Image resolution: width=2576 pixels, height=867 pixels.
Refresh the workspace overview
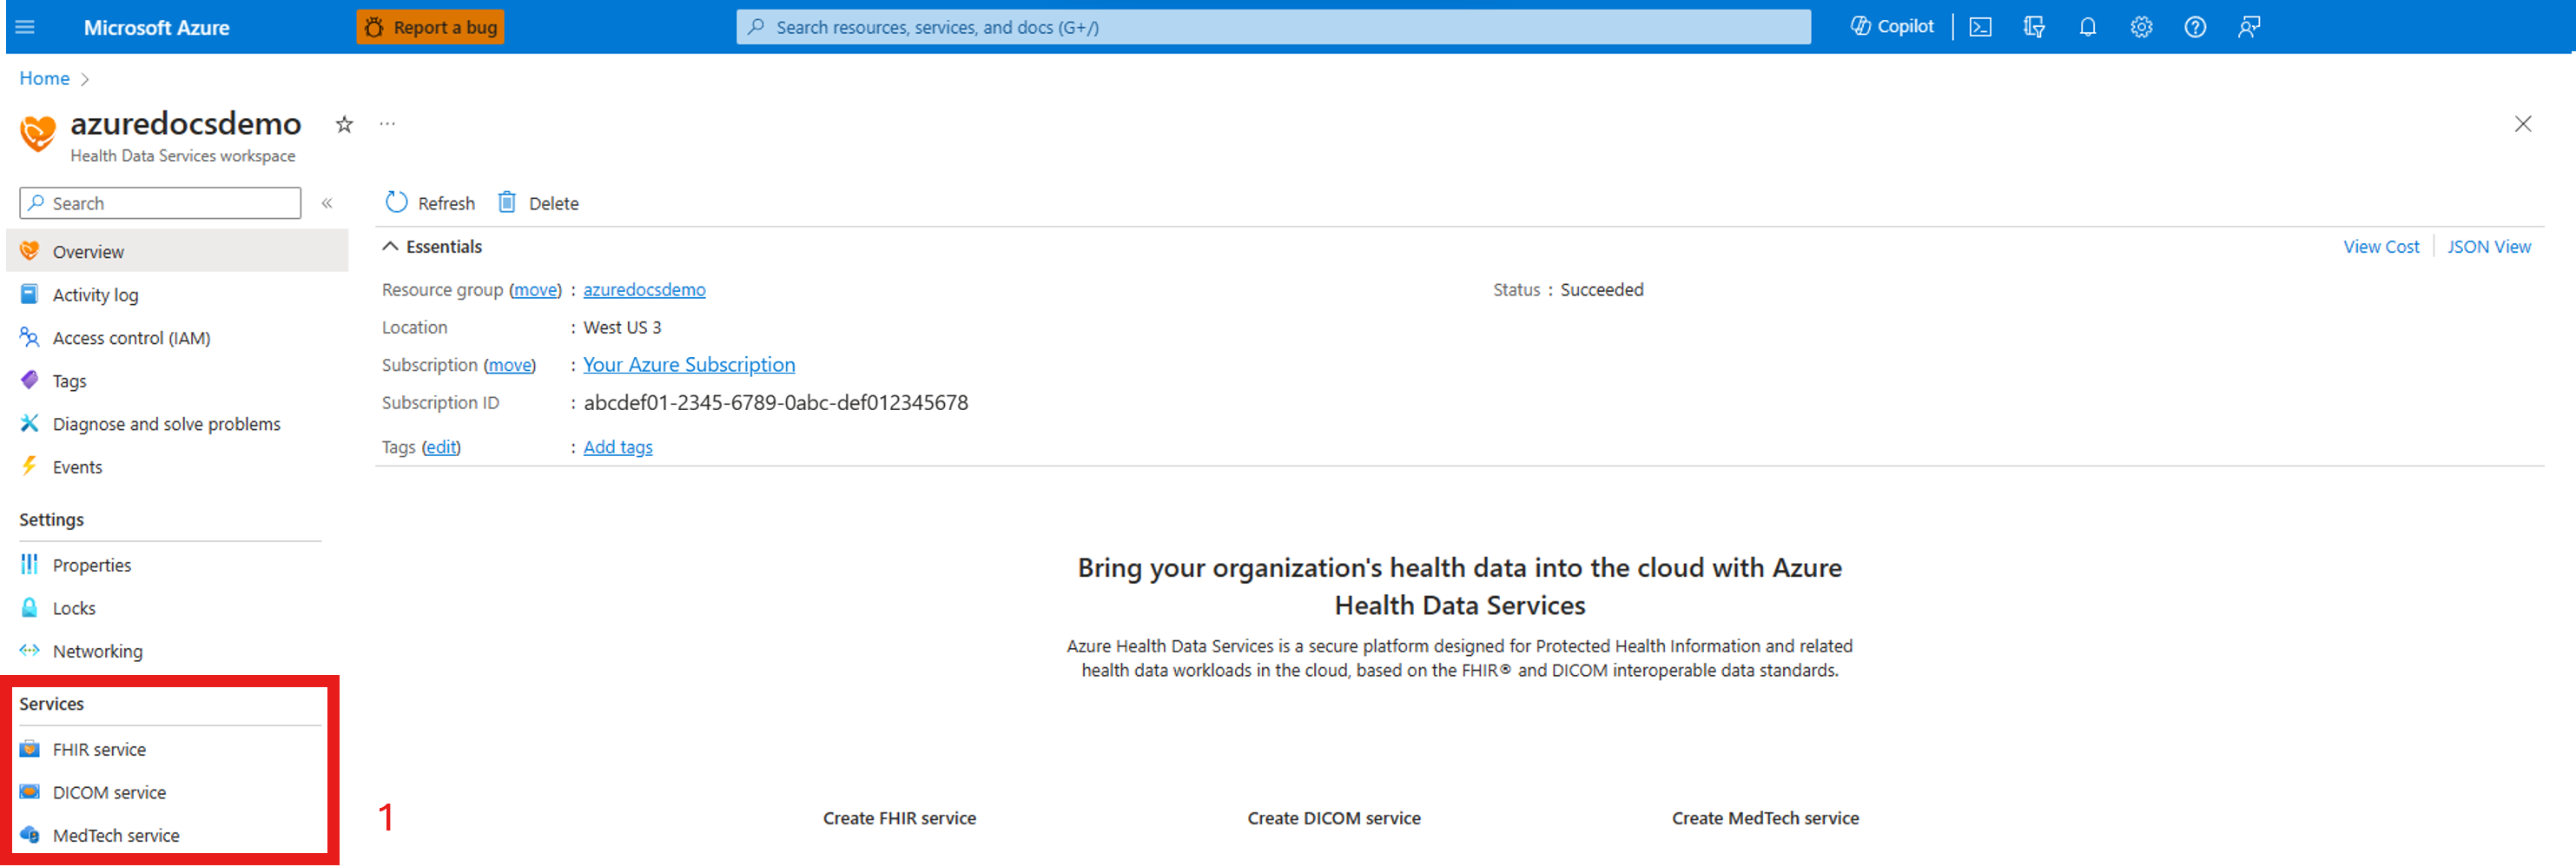(x=430, y=203)
